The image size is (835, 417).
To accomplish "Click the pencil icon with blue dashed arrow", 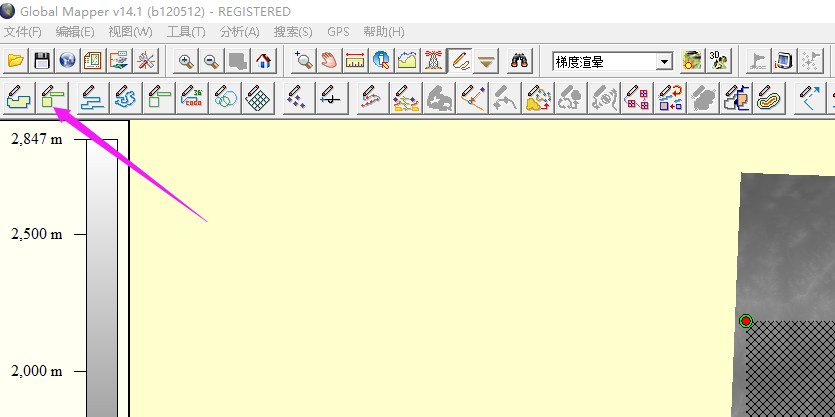I will click(x=809, y=97).
